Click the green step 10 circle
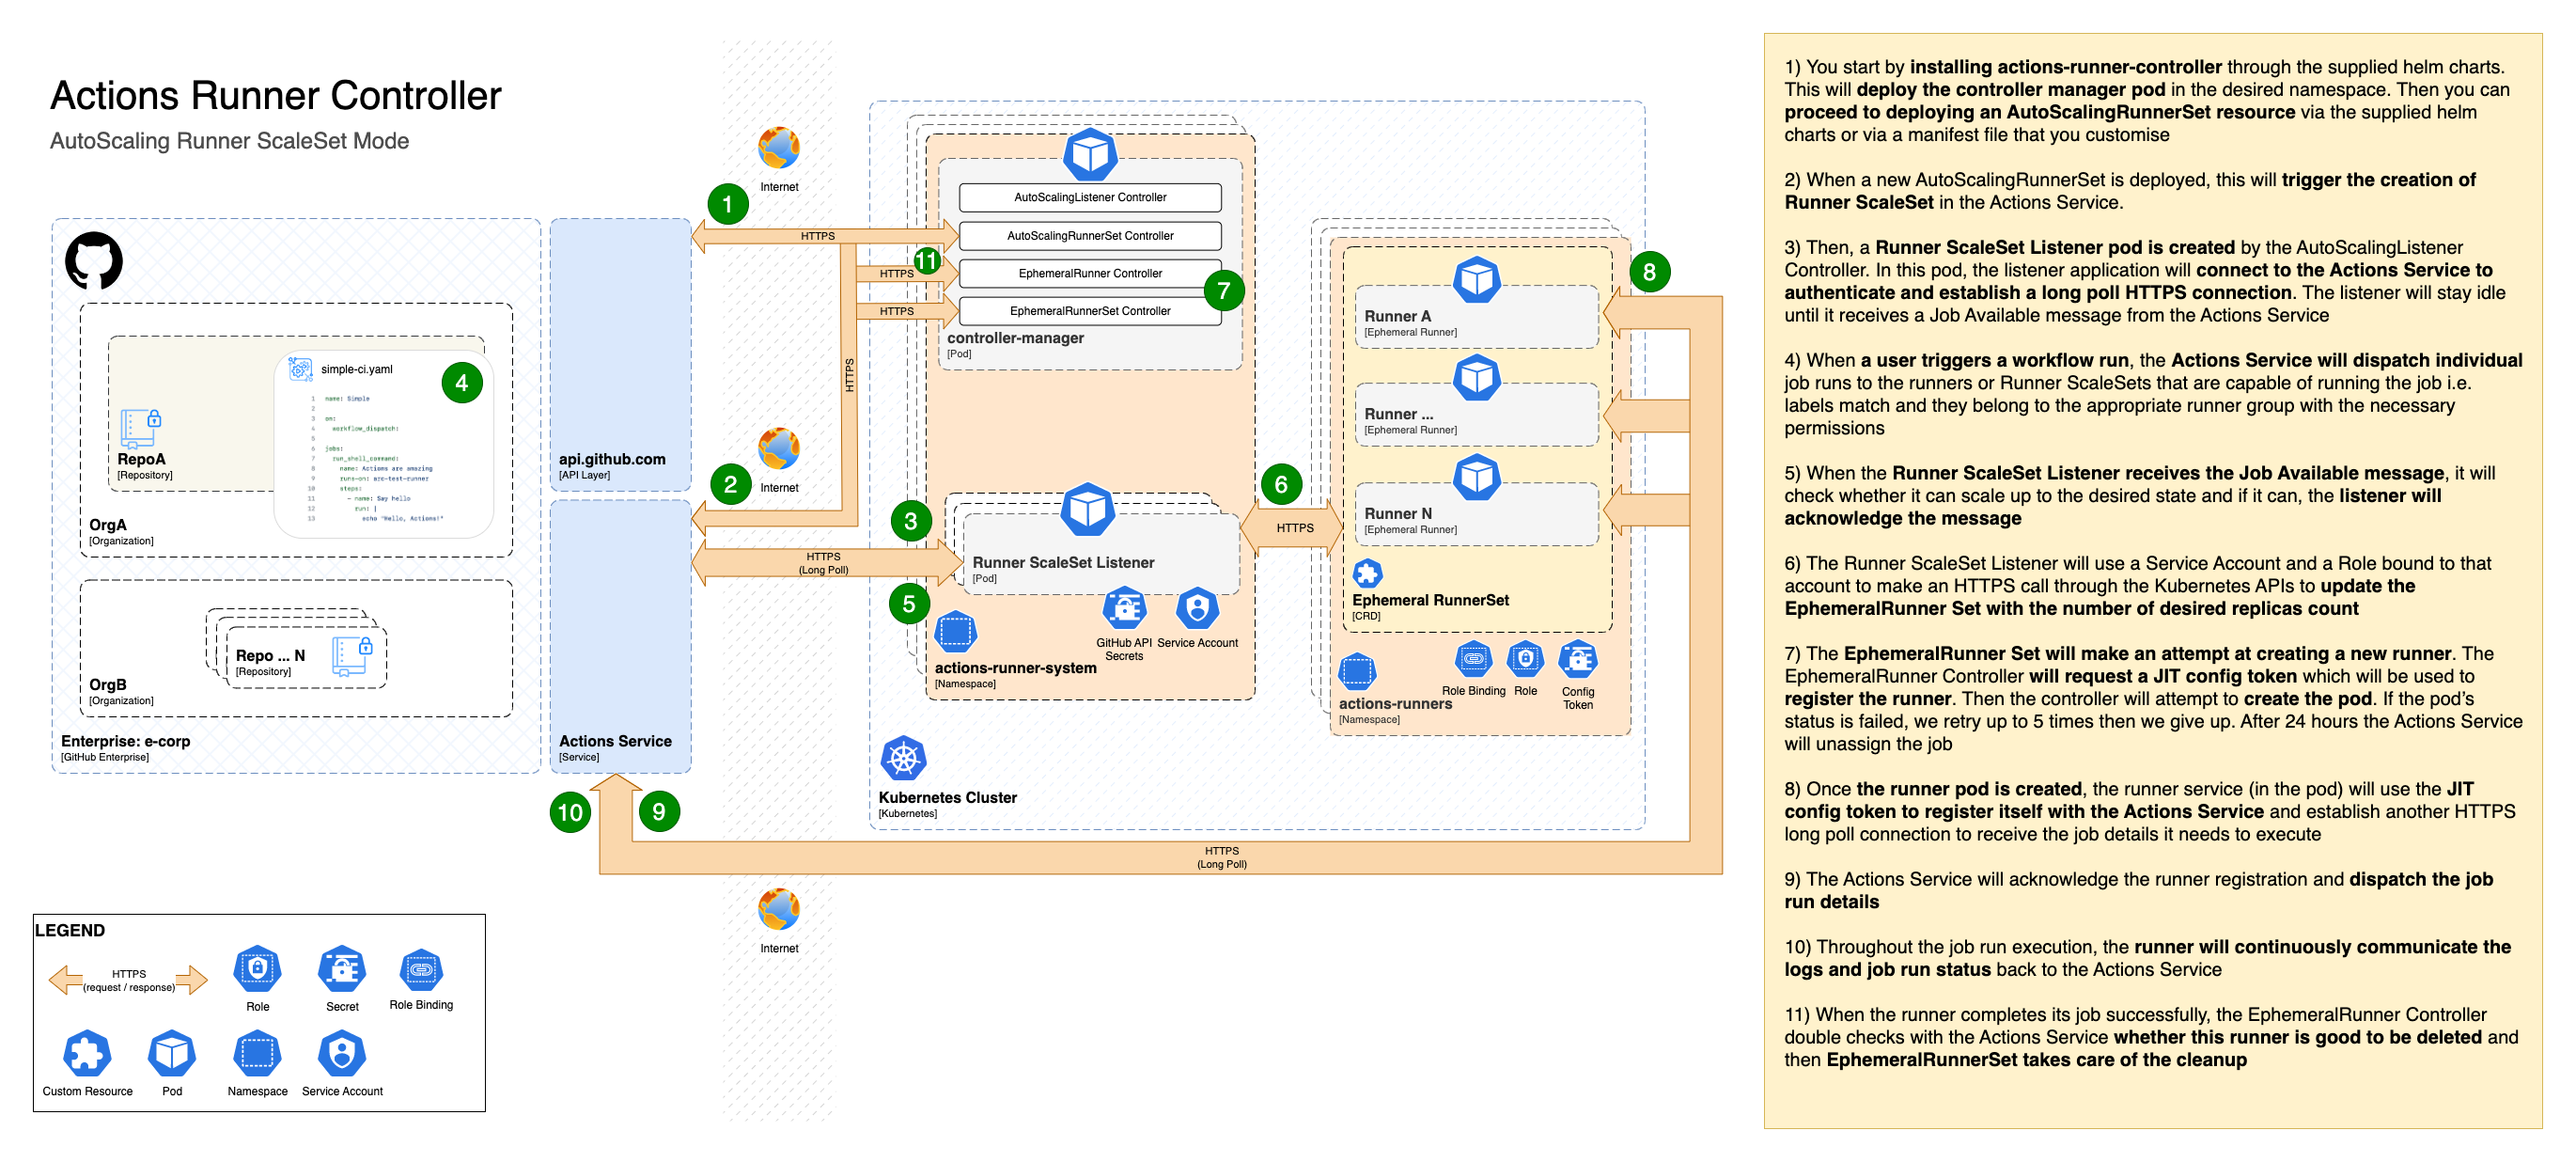The width and height of the screenshot is (2576, 1162). click(x=570, y=812)
